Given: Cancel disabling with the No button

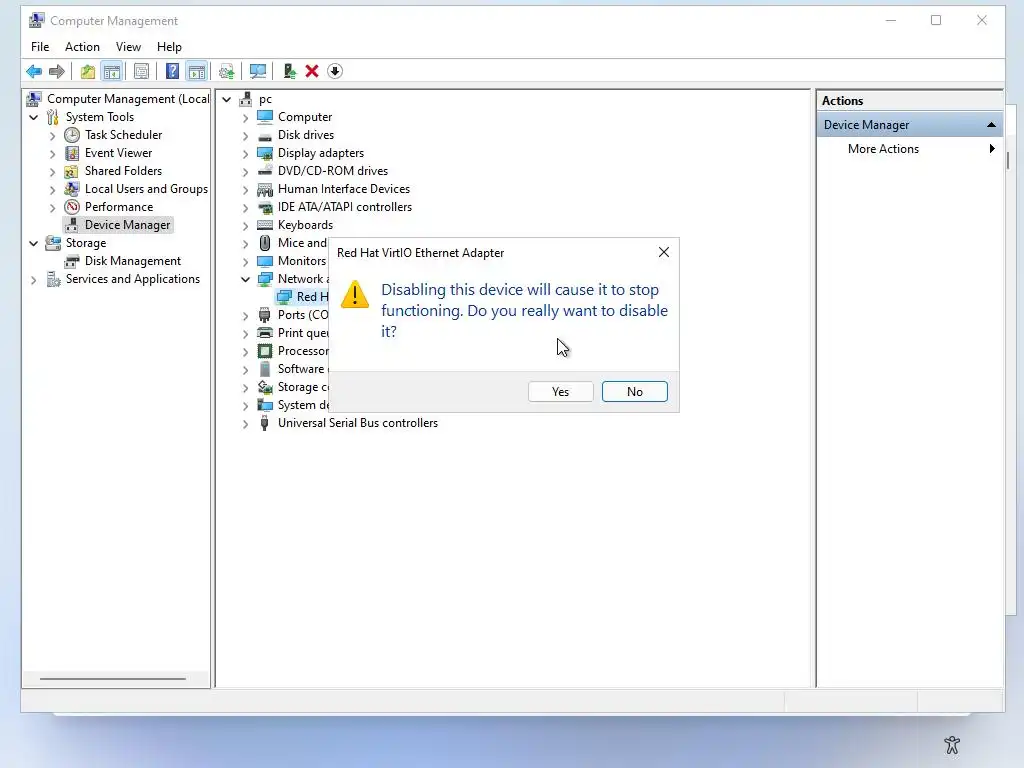Looking at the screenshot, I should (x=635, y=392).
